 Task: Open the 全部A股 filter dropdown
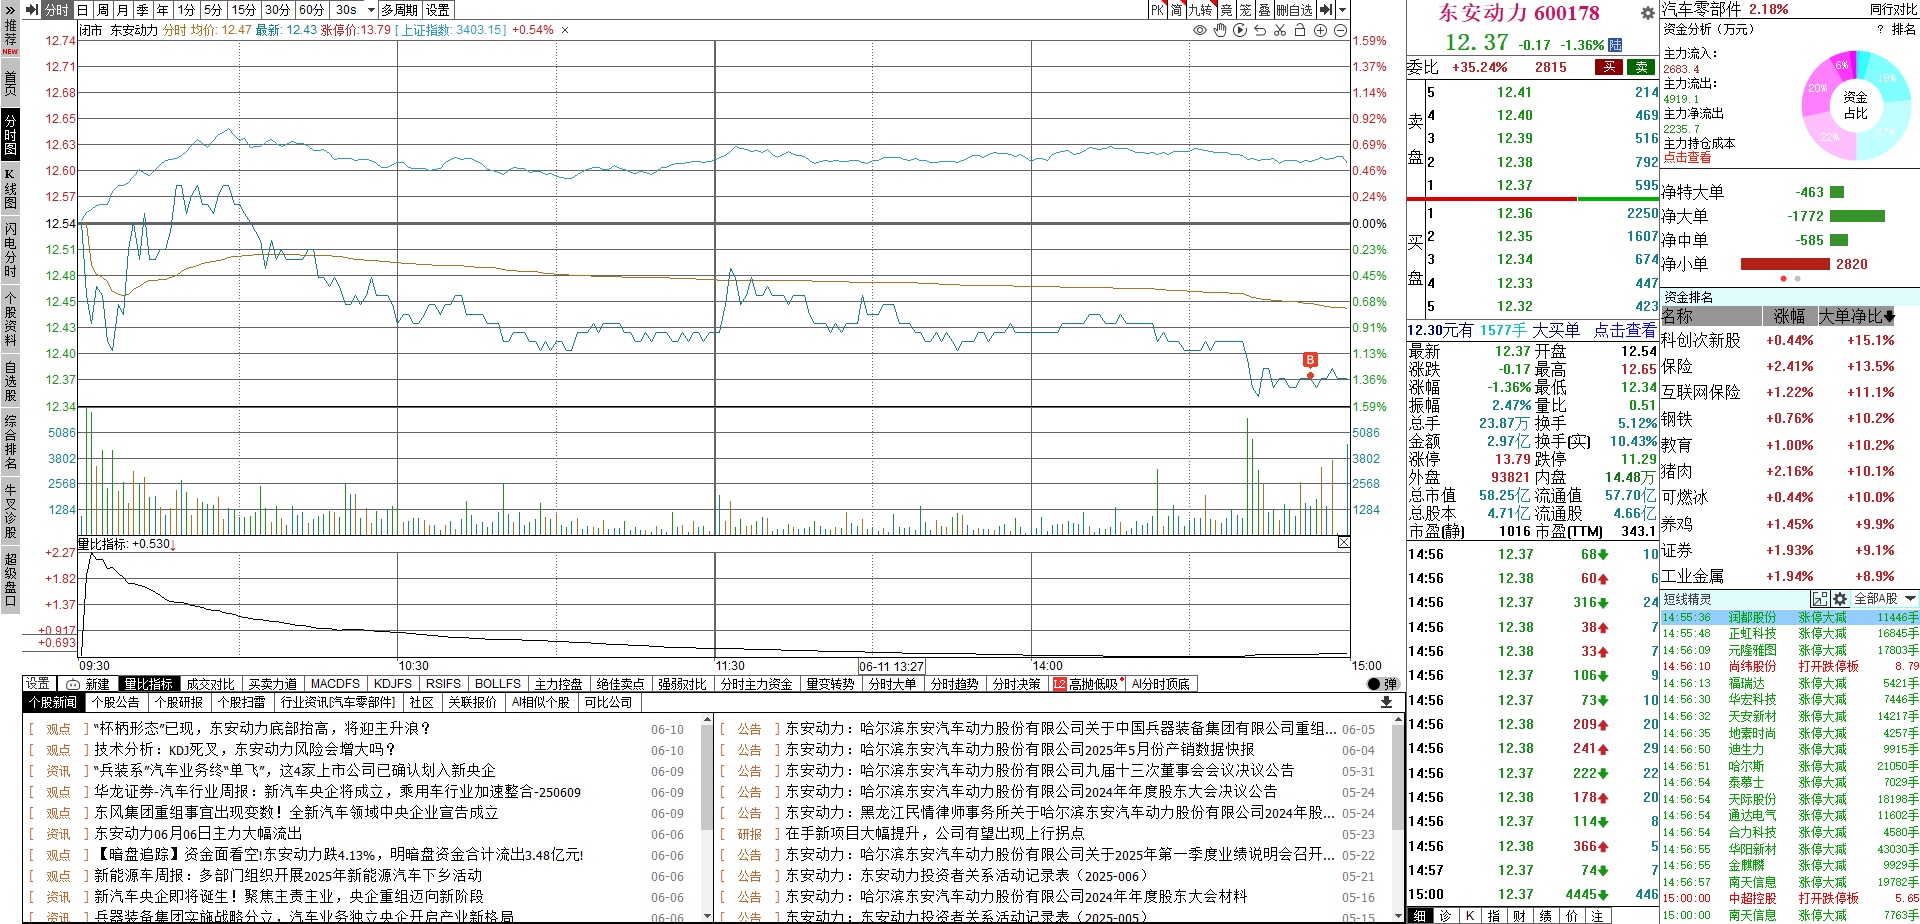(1884, 599)
